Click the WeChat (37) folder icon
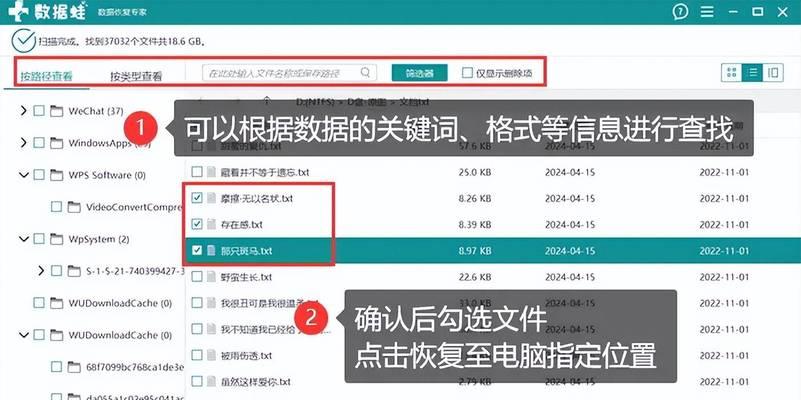Viewport: 801px width, 400px height. (x=56, y=111)
